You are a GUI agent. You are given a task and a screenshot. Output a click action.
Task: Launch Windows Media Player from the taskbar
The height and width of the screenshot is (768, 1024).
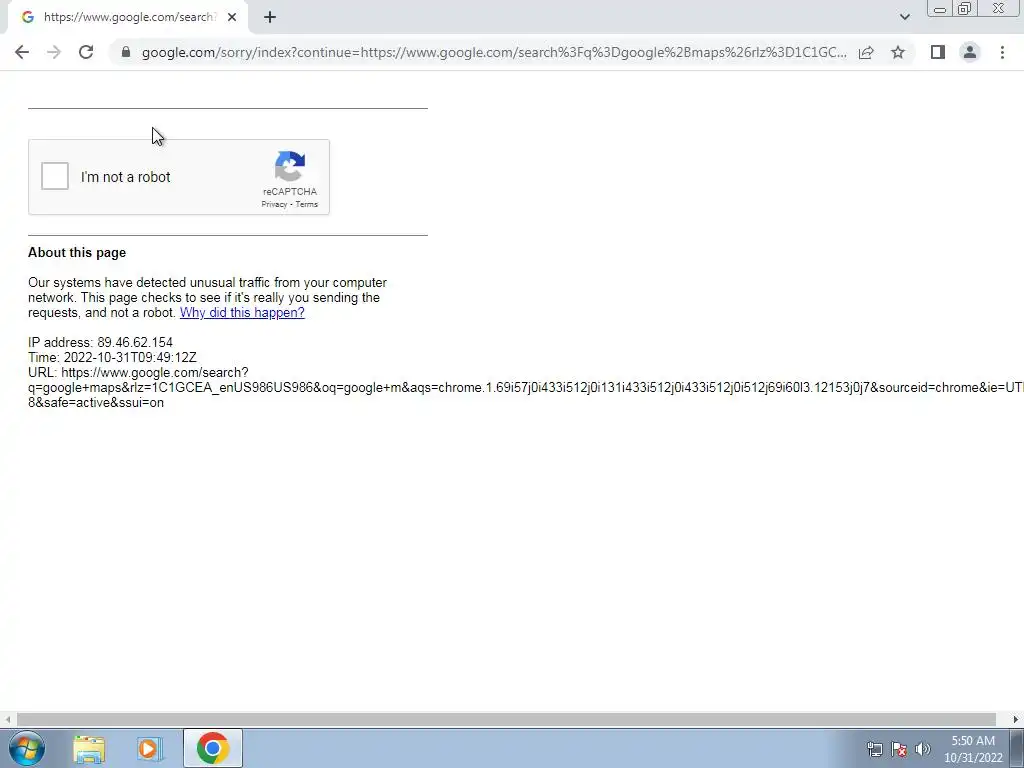(x=149, y=749)
